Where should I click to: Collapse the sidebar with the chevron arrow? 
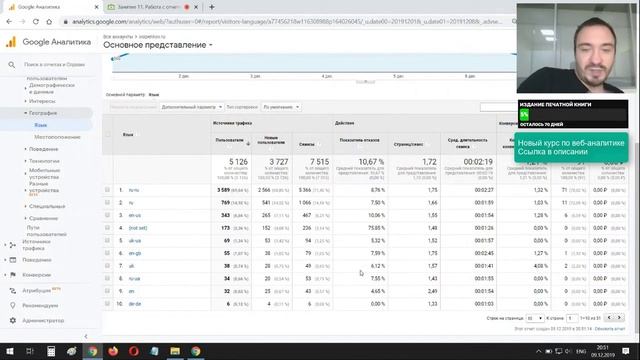pos(86,336)
